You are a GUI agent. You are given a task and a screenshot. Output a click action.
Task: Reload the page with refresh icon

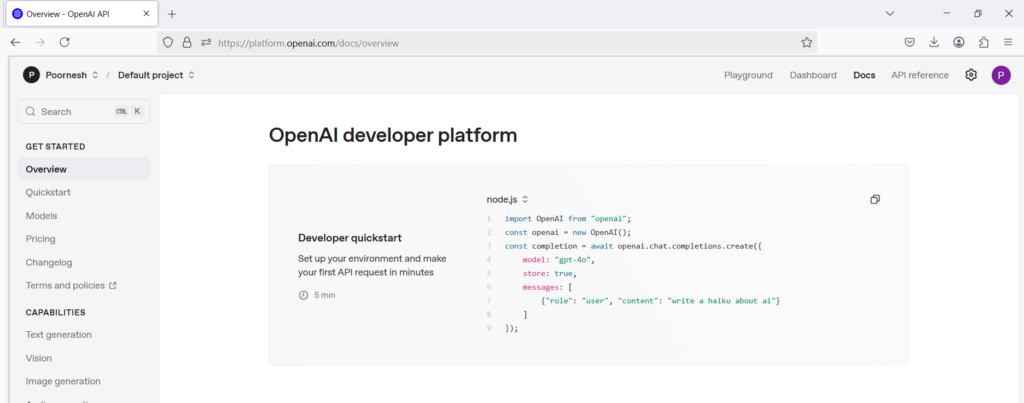tap(65, 42)
